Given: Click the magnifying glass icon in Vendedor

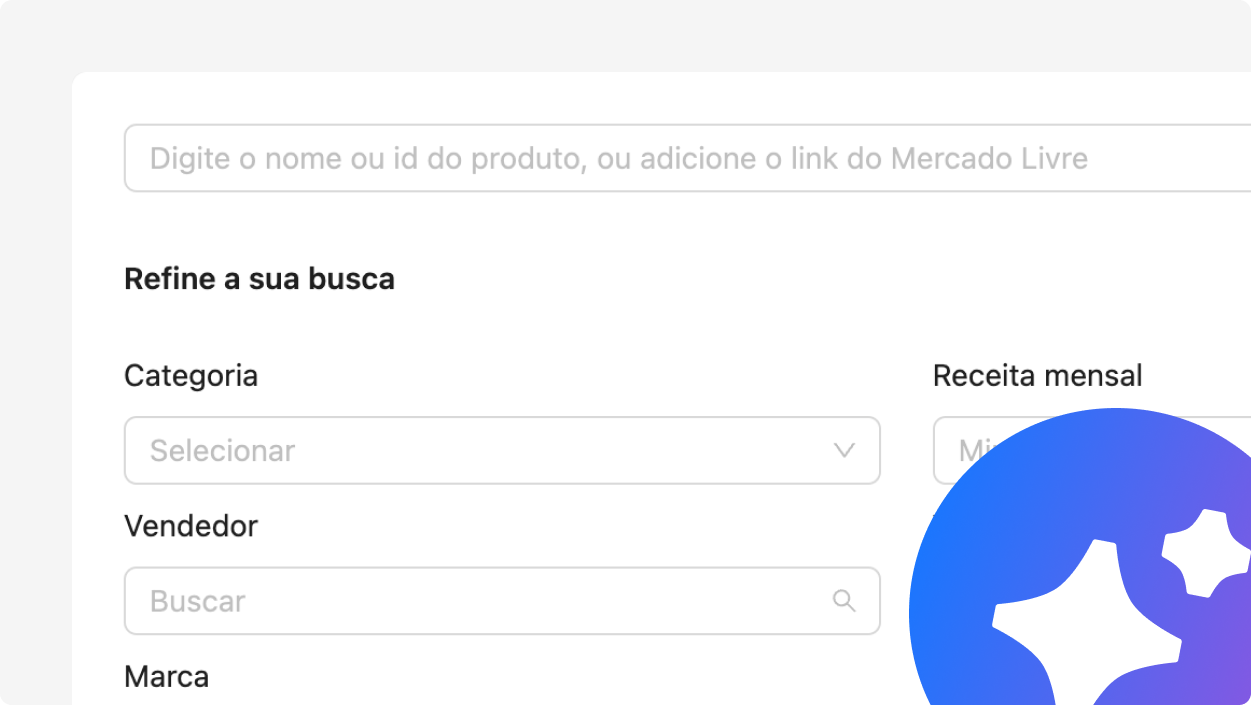Looking at the screenshot, I should (844, 600).
